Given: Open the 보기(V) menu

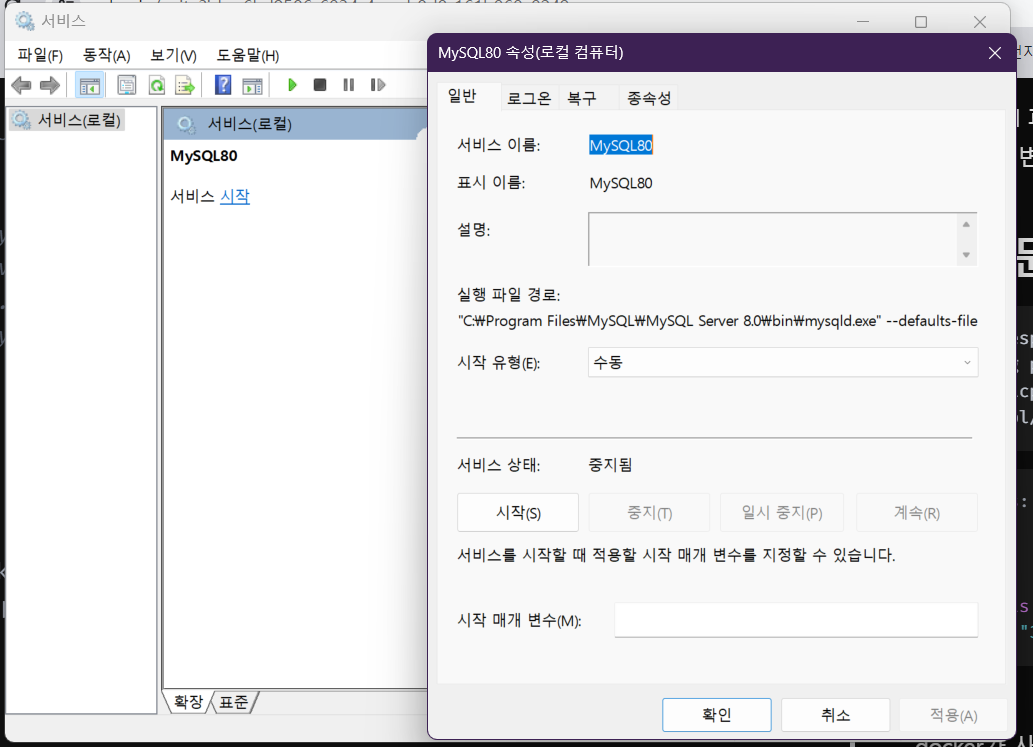Looking at the screenshot, I should (173, 55).
